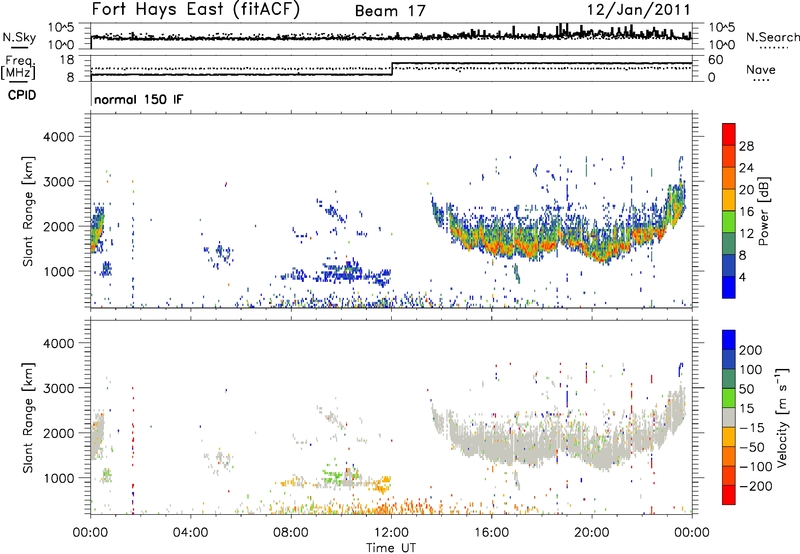Click the '4000' tick on the power panel
The width and height of the screenshot is (800, 554).
58,137
